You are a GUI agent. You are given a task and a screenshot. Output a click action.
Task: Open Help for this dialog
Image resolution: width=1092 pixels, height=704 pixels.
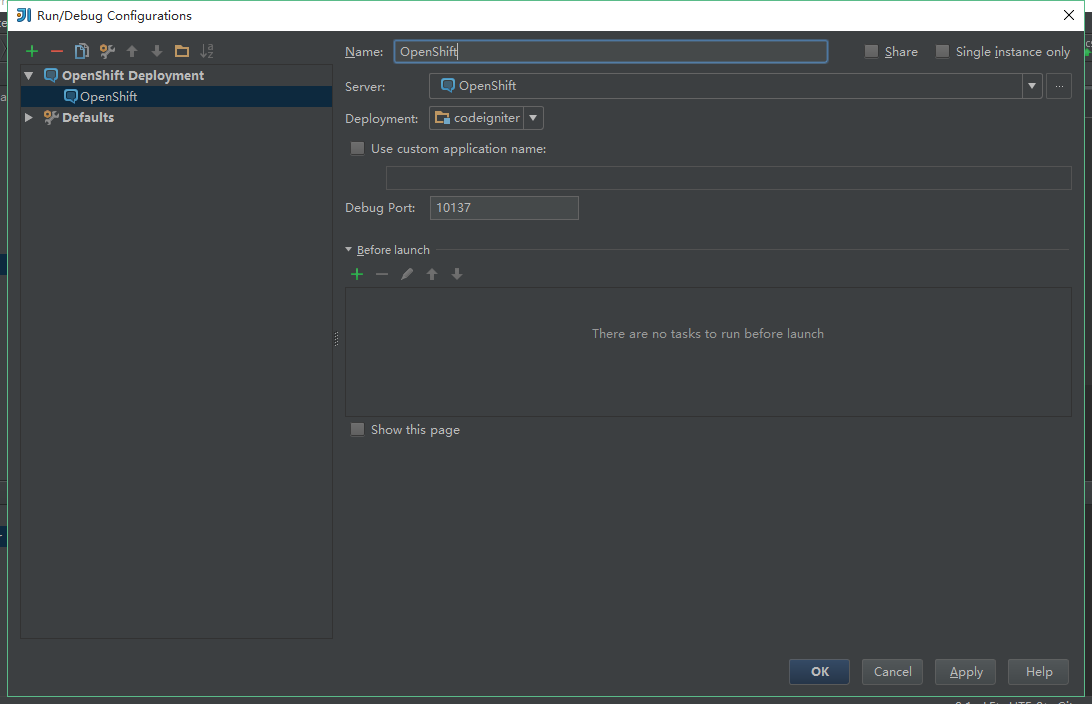click(x=1038, y=672)
